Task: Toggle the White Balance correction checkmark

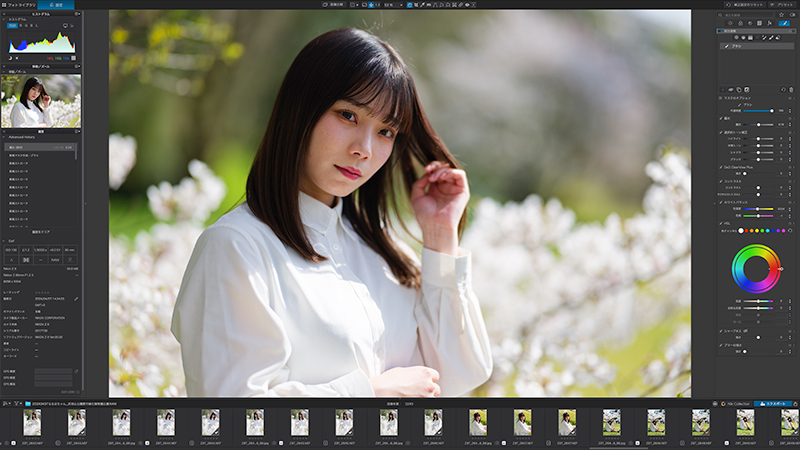Action: [721, 202]
